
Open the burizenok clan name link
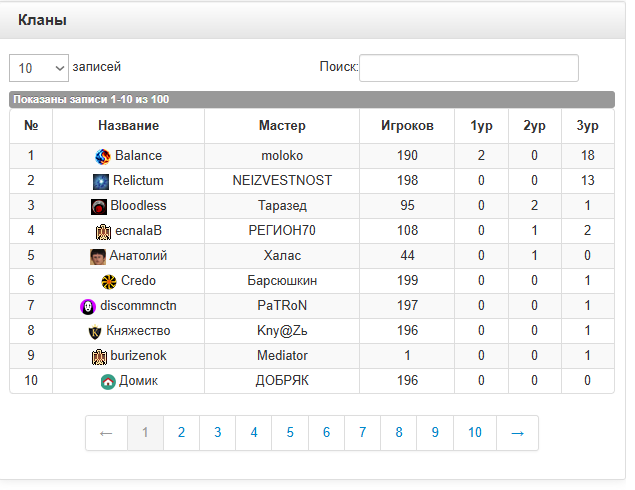click(138, 356)
